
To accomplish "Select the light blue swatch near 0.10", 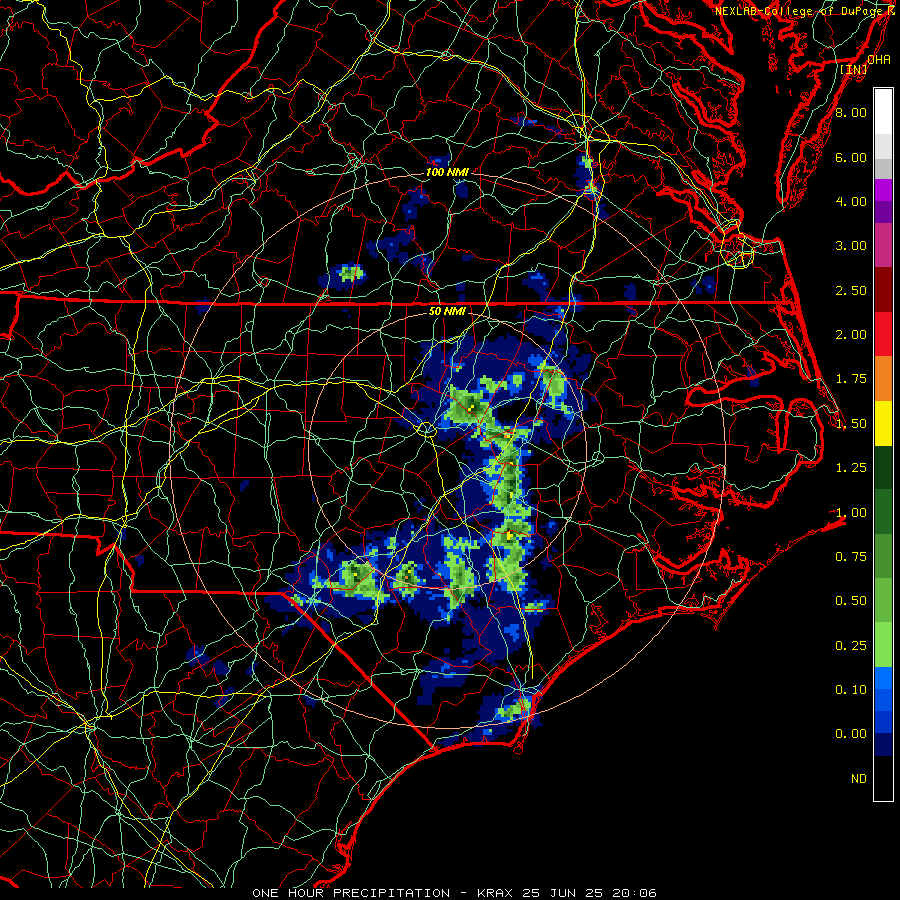I will point(883,678).
